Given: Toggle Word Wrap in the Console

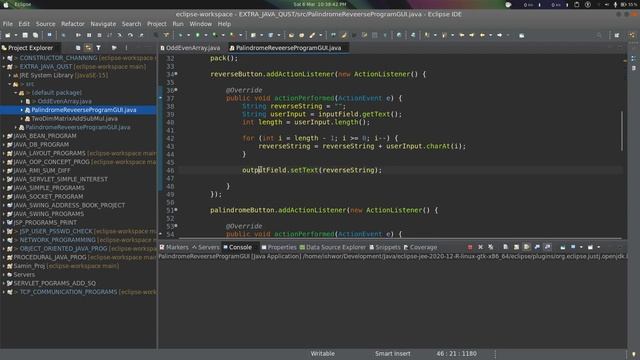Looking at the screenshot, I should click(x=527, y=247).
